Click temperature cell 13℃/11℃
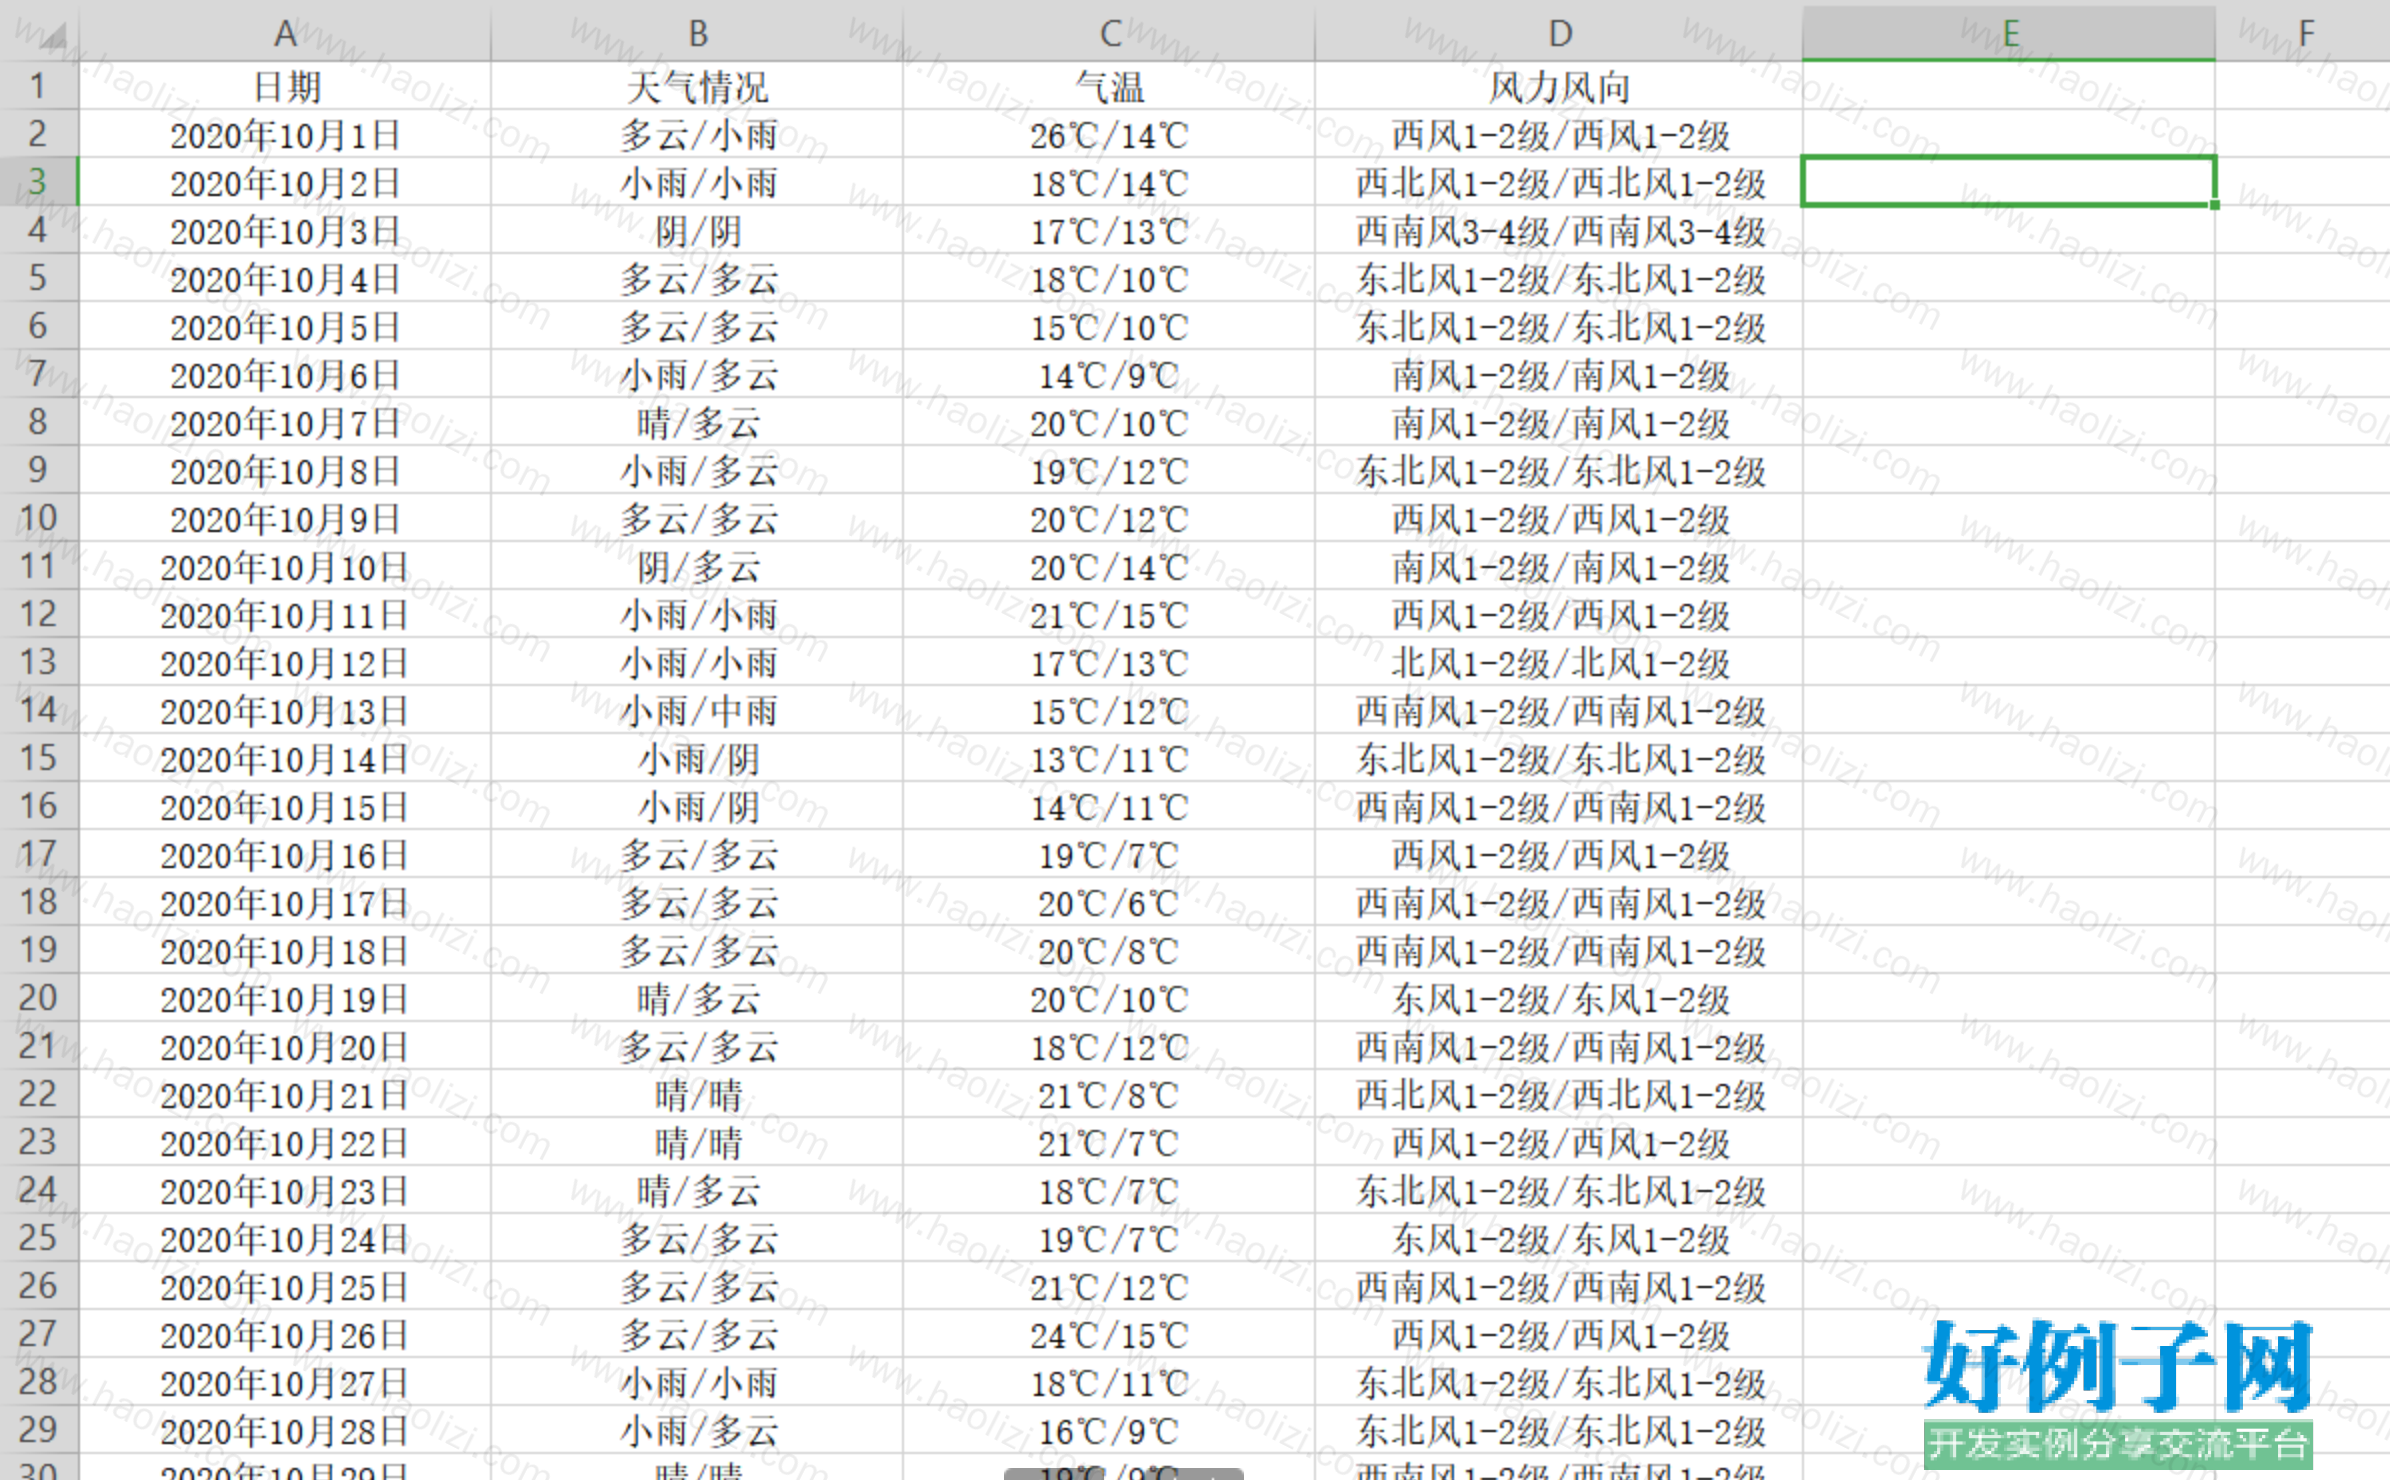This screenshot has width=2390, height=1480. [x=1108, y=758]
